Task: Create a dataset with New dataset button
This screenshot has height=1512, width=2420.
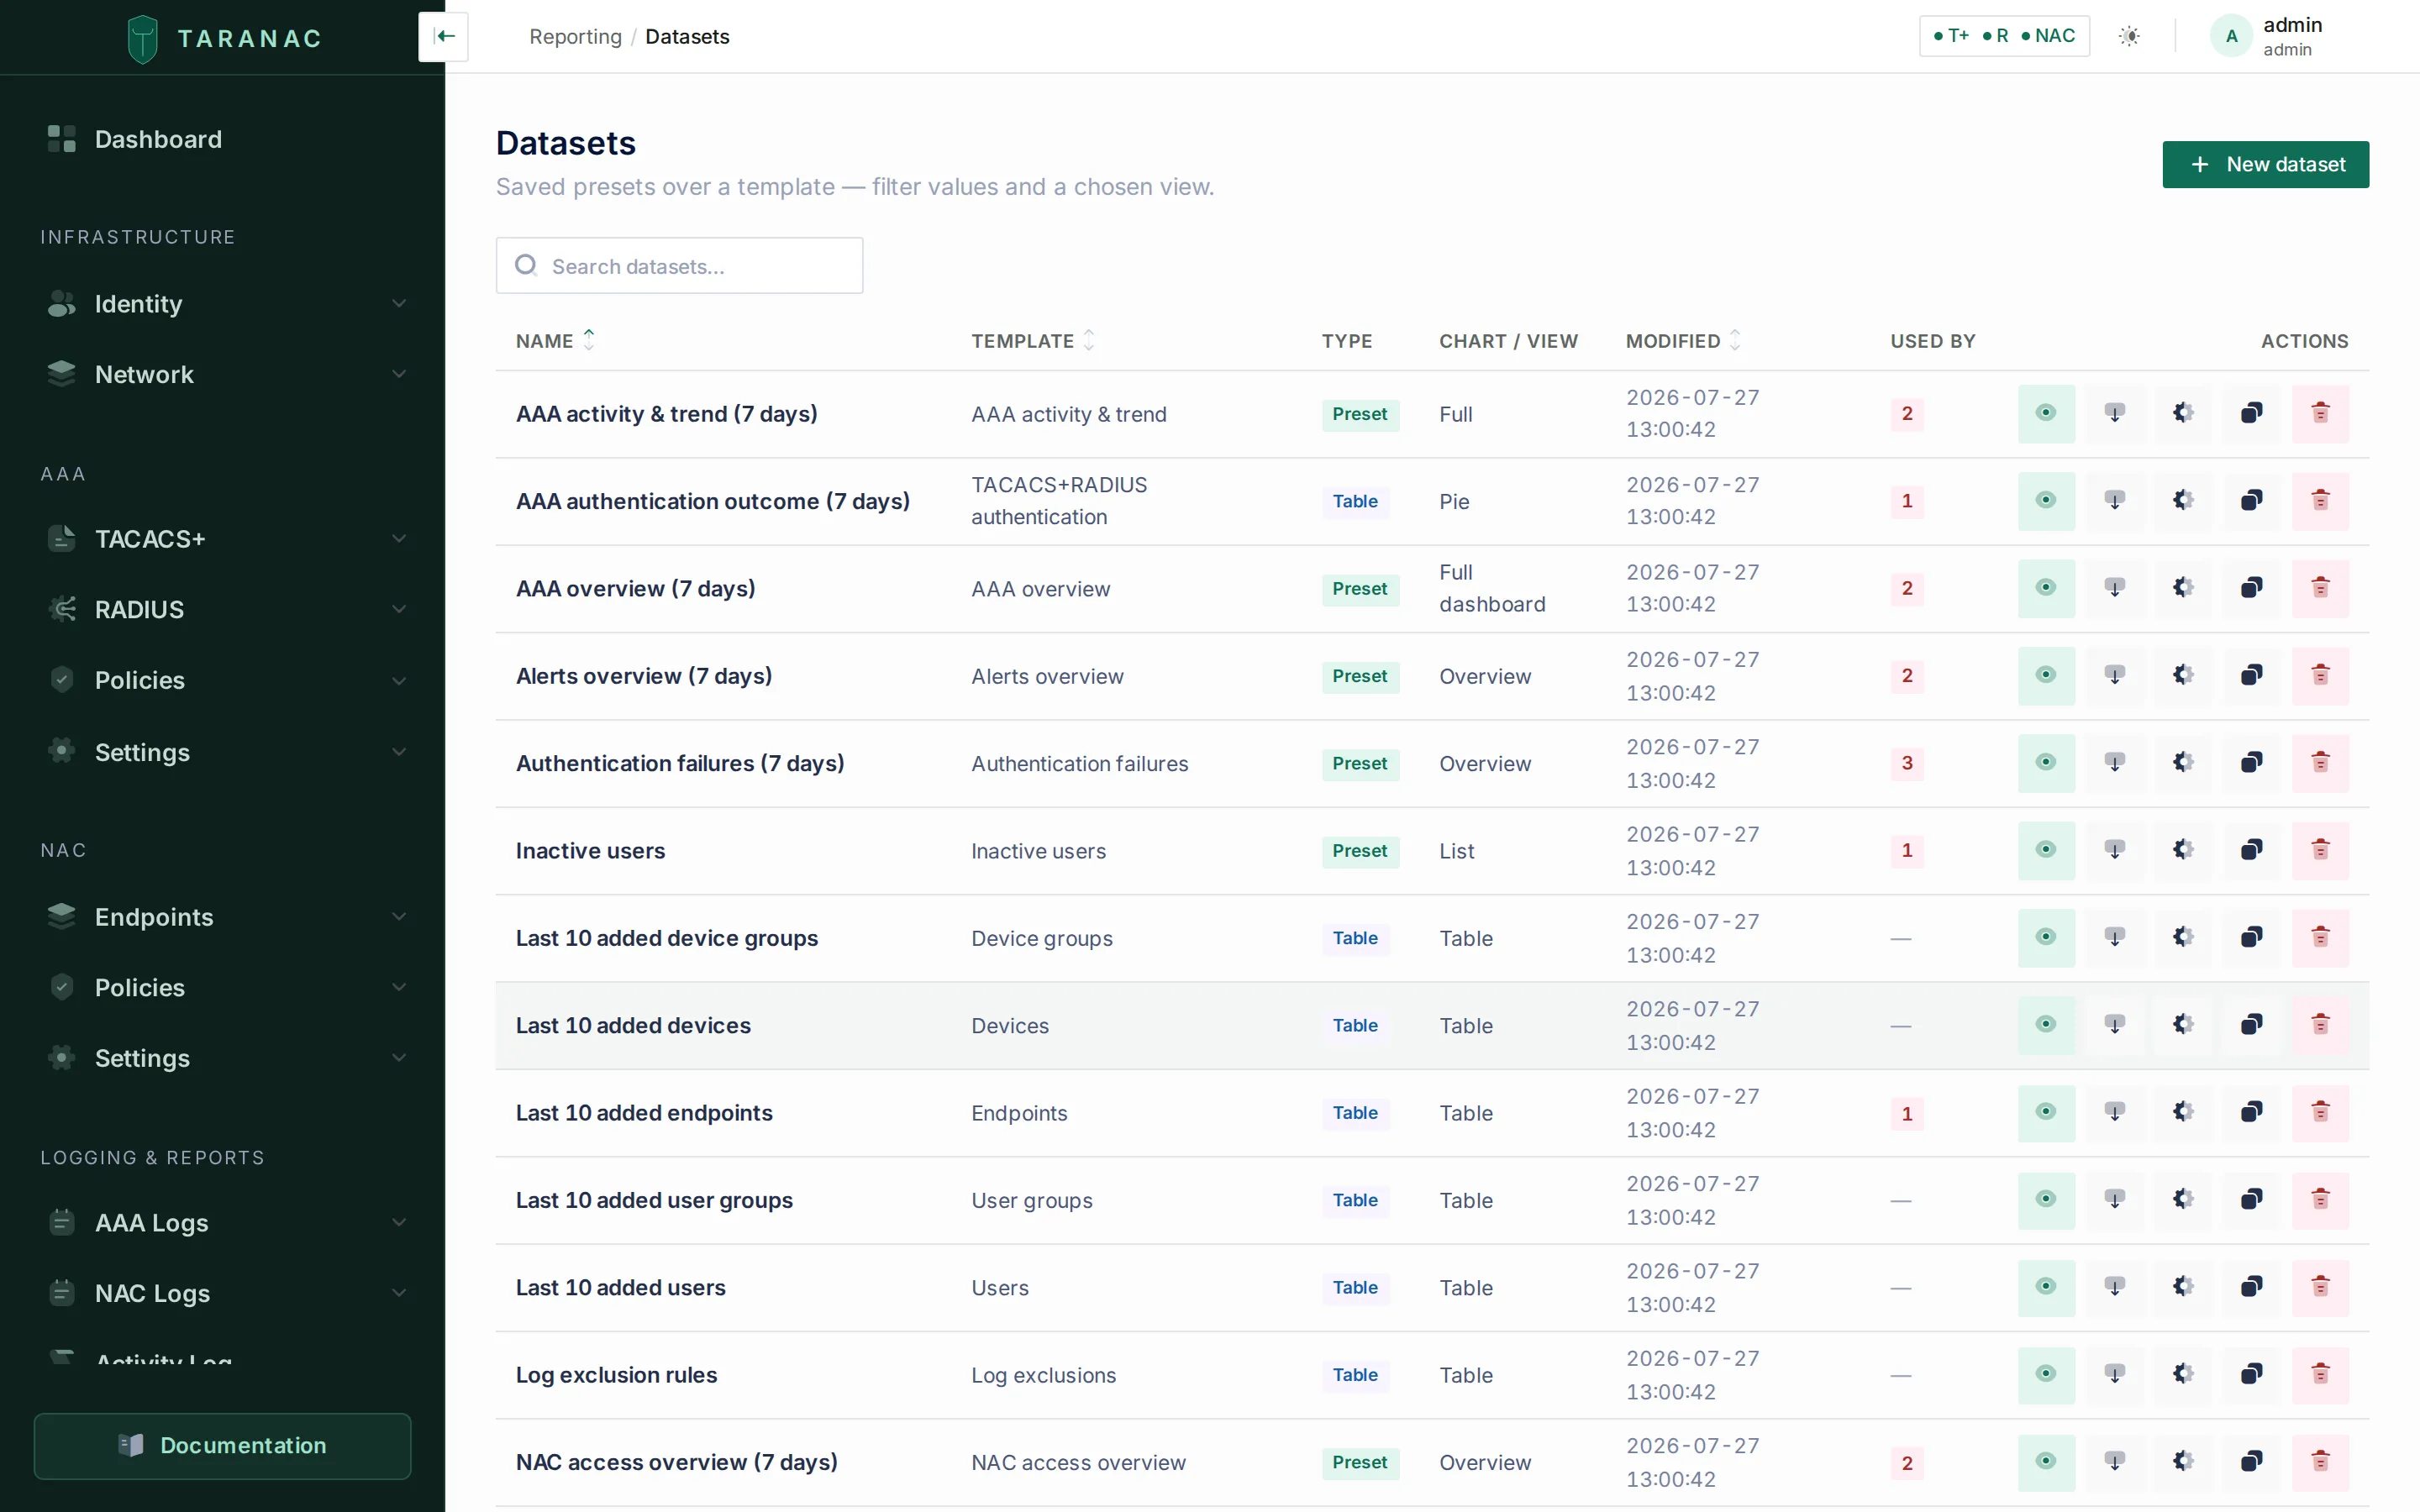Action: [2265, 164]
